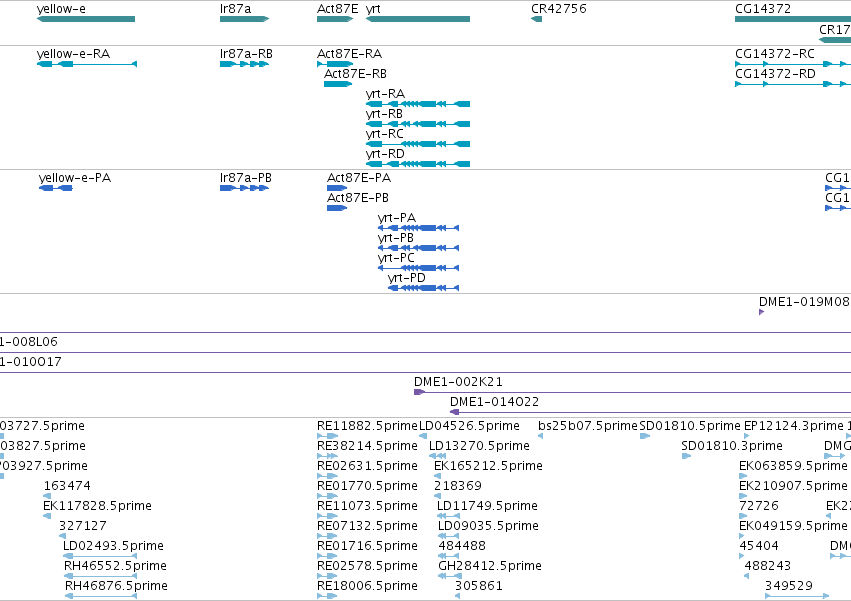Select the Act87E-PA protein bar
The width and height of the screenshot is (851, 601).
click(x=337, y=188)
